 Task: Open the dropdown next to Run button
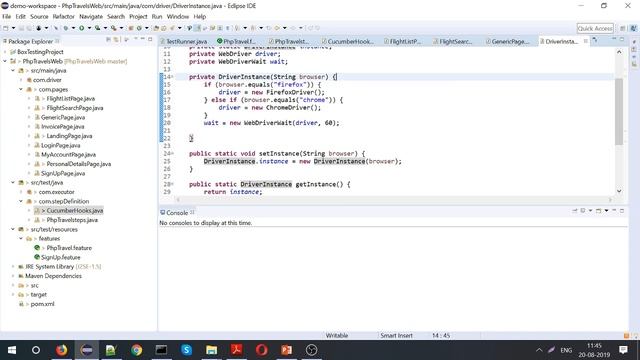point(89,28)
